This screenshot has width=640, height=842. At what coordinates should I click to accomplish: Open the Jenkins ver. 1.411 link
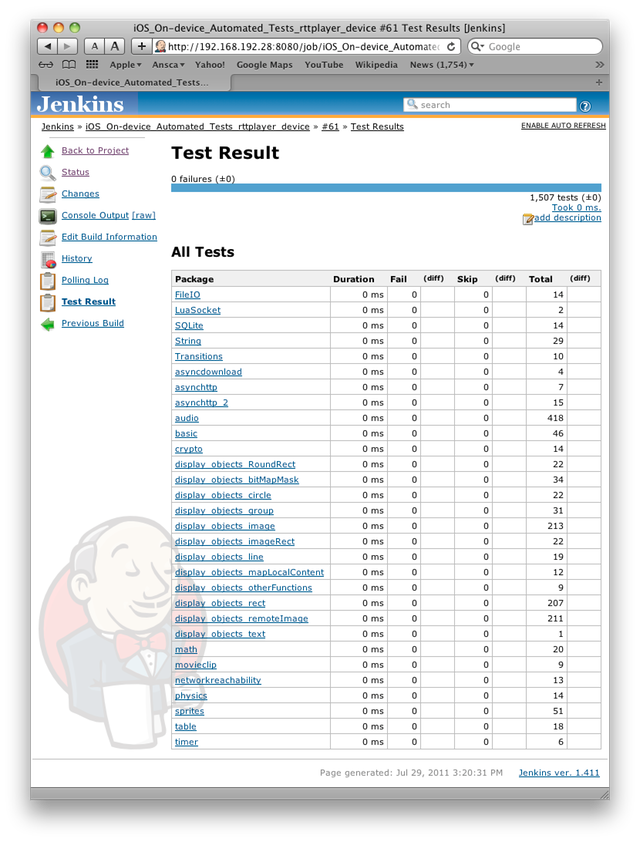(559, 773)
